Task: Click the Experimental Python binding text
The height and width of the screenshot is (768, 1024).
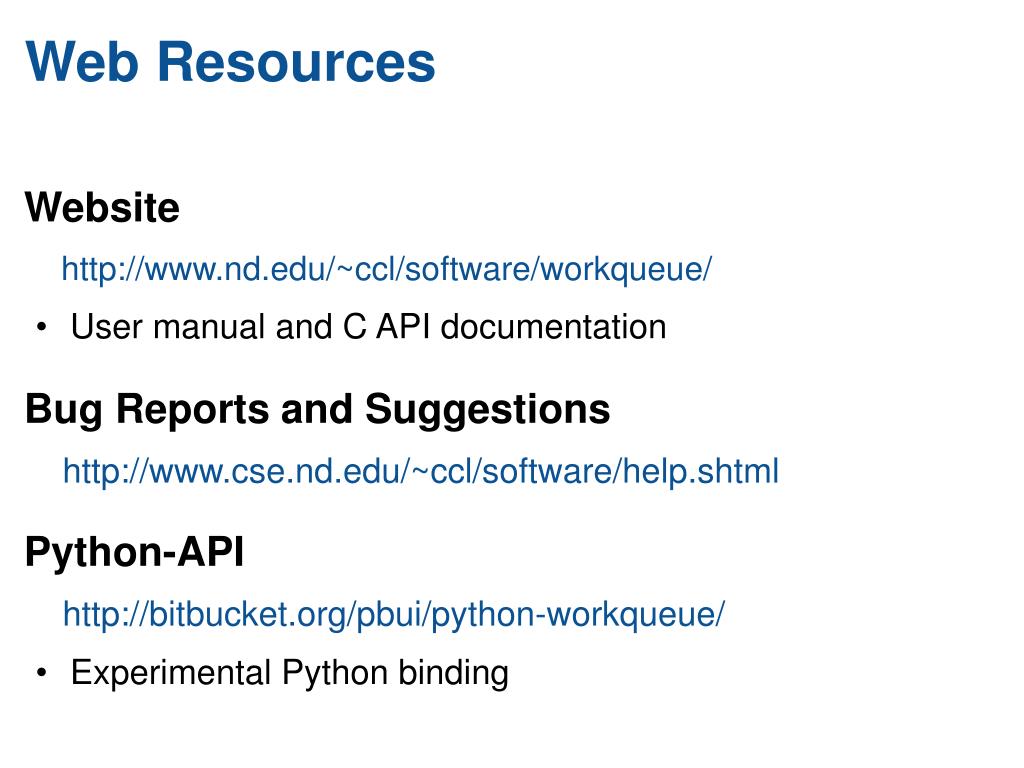Action: (290, 673)
